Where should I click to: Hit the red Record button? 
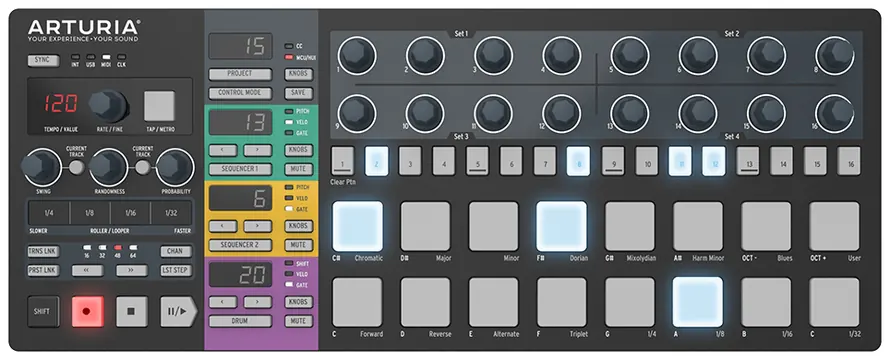click(87, 311)
